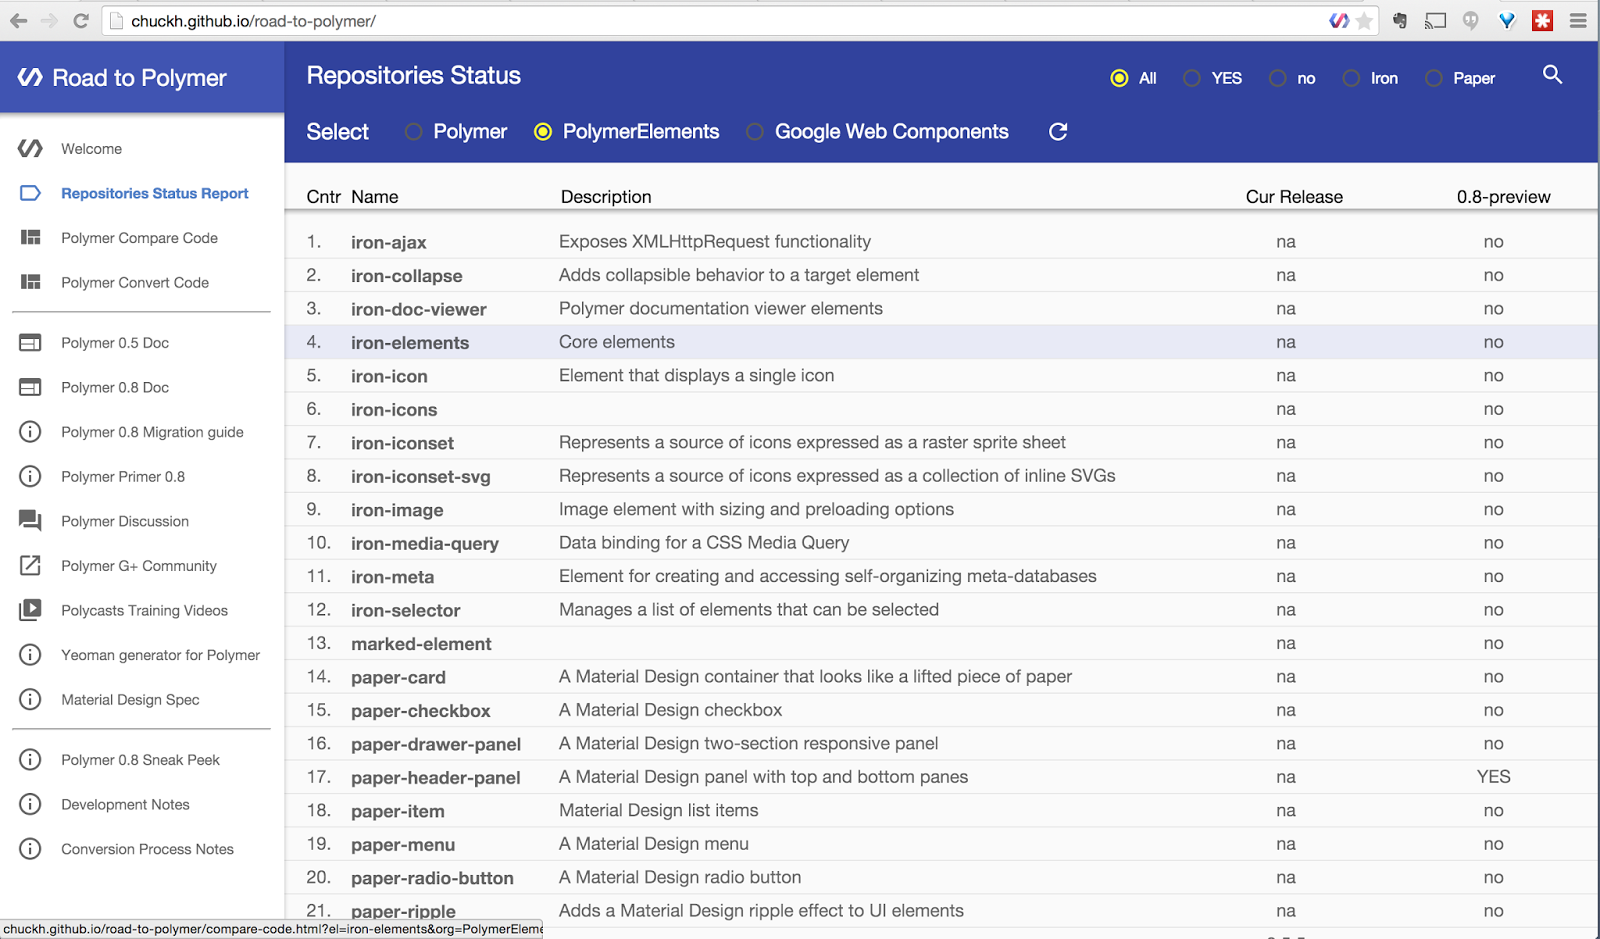
Task: Bookmark this page with the star icon
Action: [1364, 21]
